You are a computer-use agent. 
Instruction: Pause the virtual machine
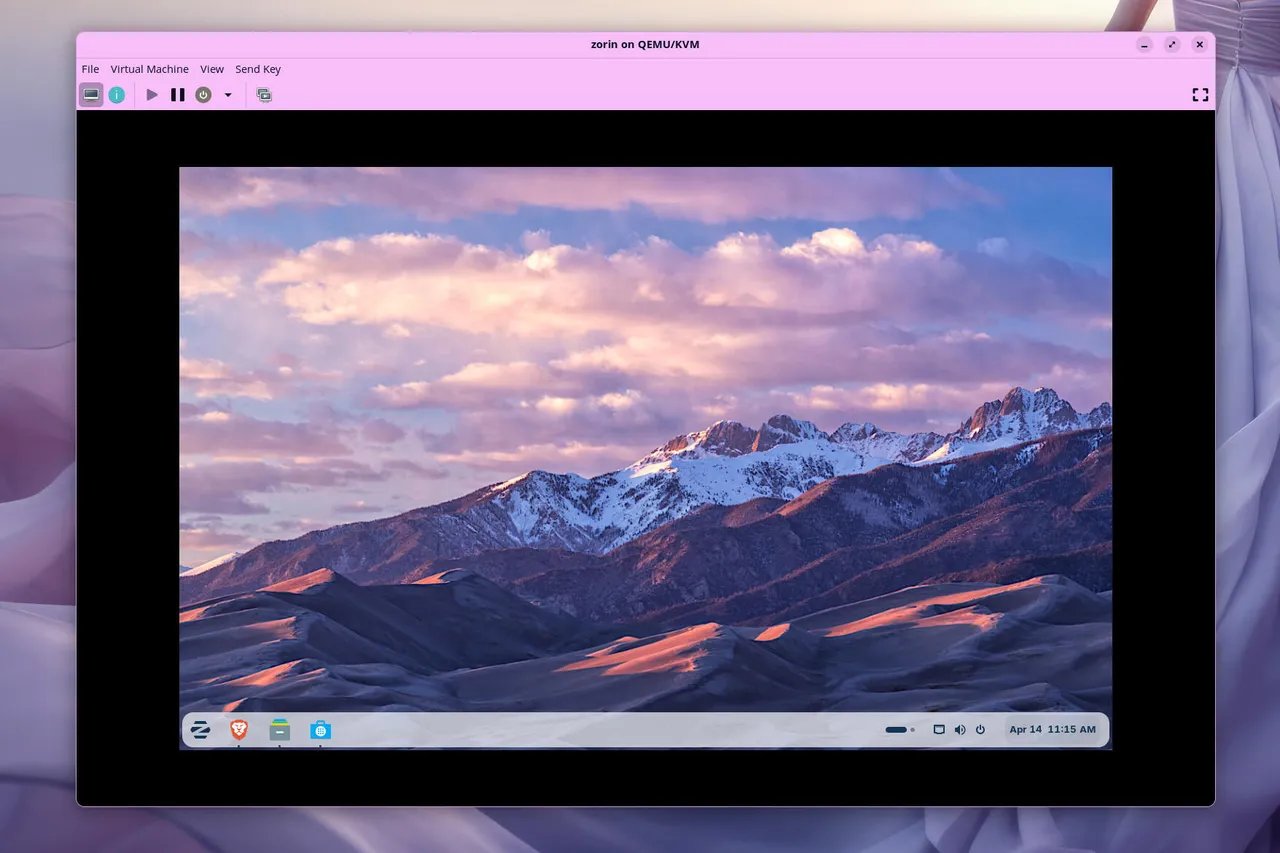pos(177,95)
